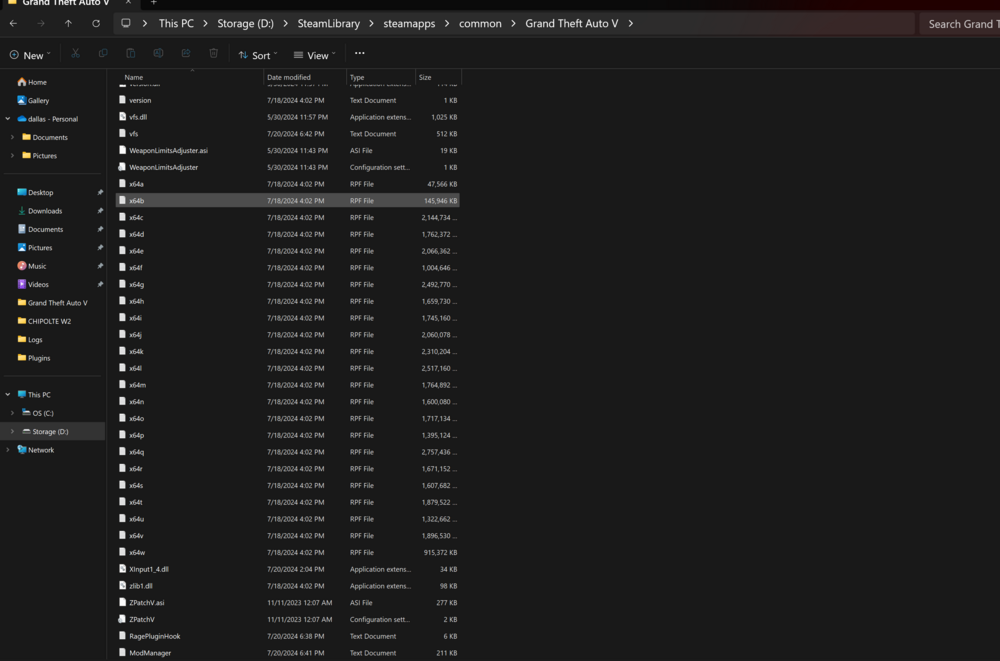The height and width of the screenshot is (661, 1000).
Task: Open Home in the navigation pane
Action: pyautogui.click(x=32, y=82)
